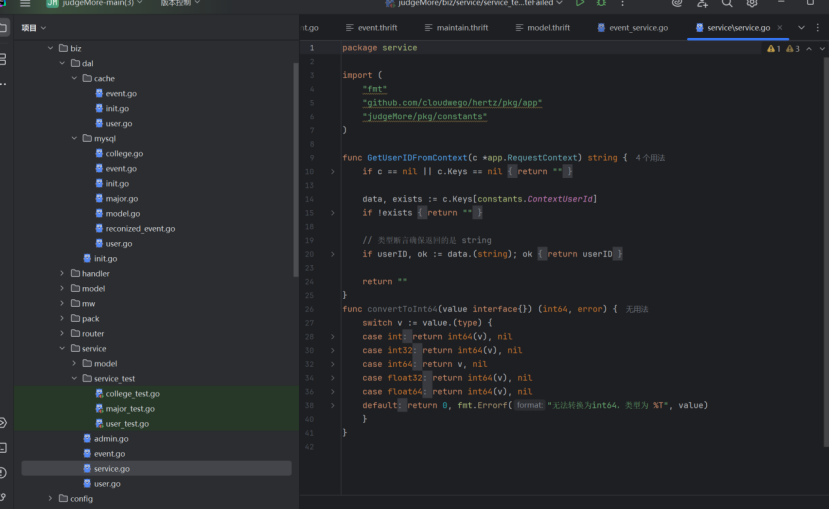Click Go file icon of reconized_event.go
Viewport: 829px width, 510px height.
pyautogui.click(x=99, y=228)
